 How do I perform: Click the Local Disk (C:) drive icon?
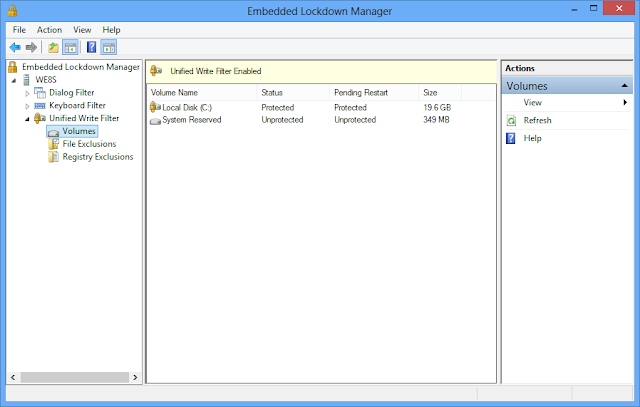[155, 107]
